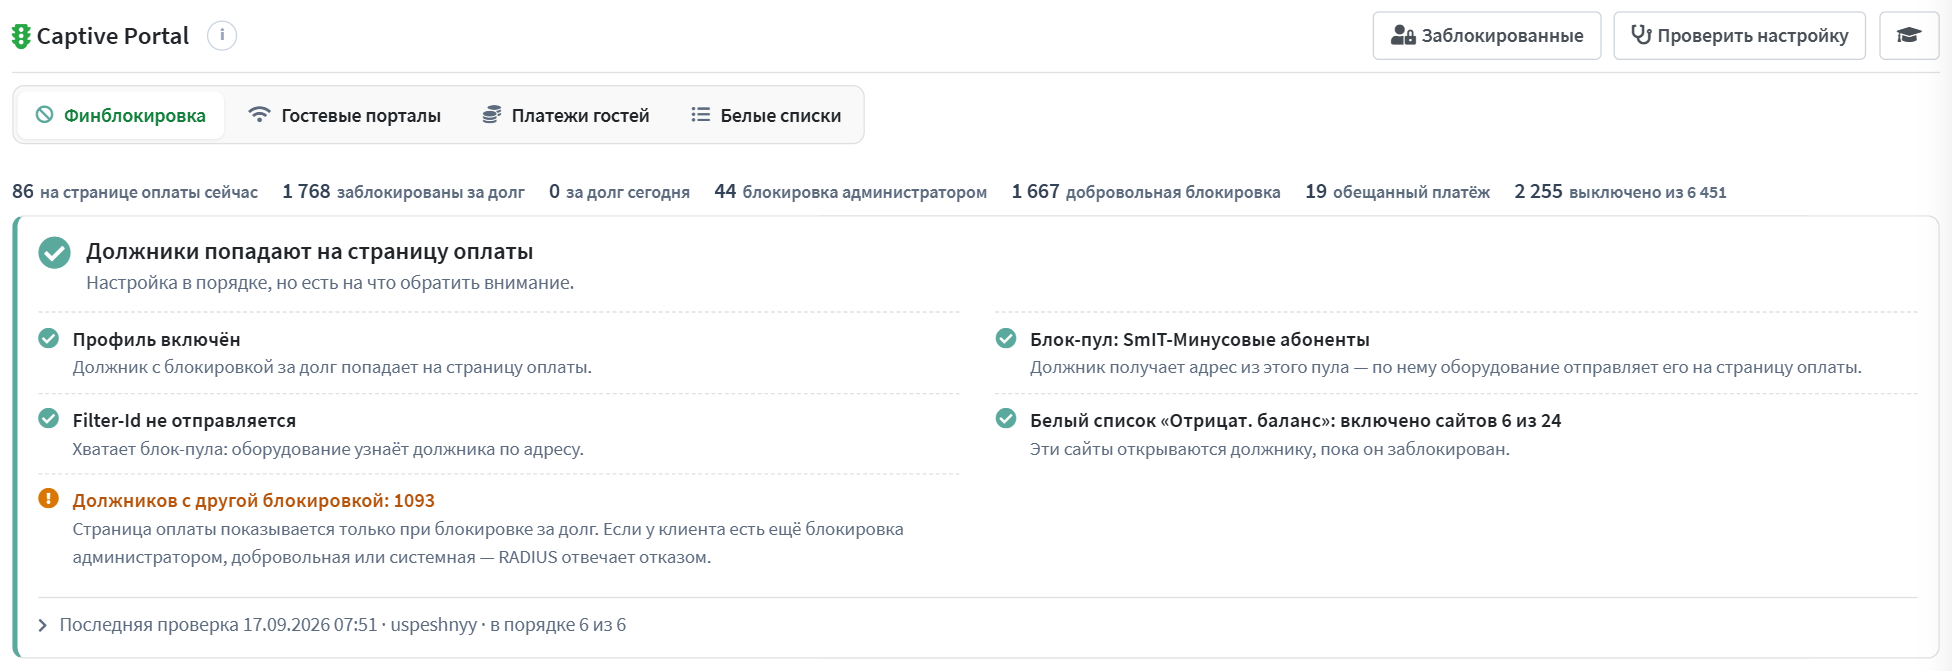This screenshot has height=671, width=1952.
Task: Click the graduation cap help button
Action: 1909,36
